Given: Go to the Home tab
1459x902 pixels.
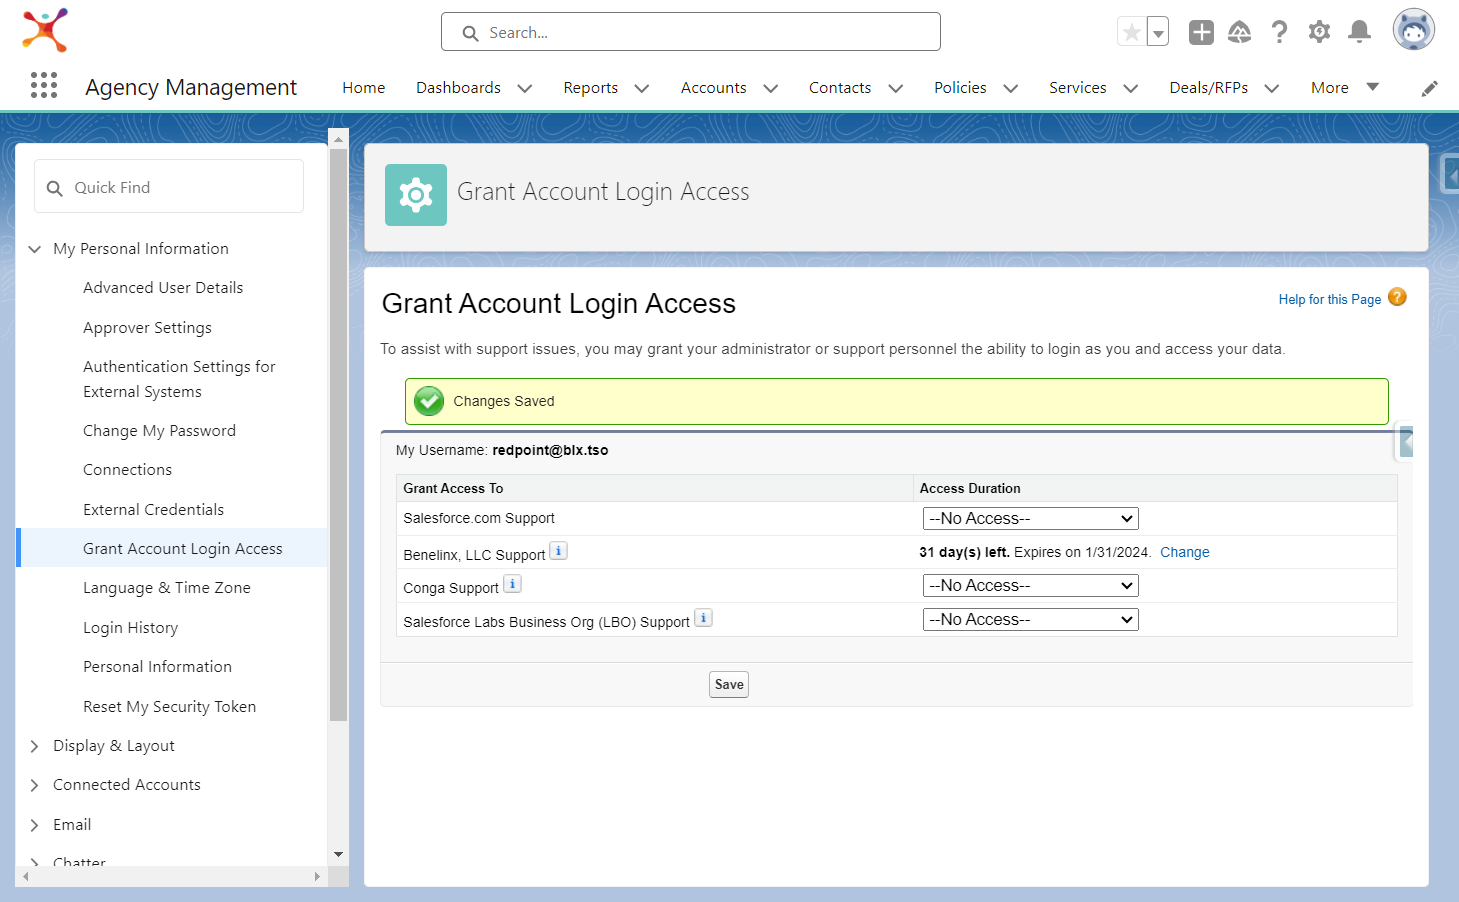Looking at the screenshot, I should [363, 88].
